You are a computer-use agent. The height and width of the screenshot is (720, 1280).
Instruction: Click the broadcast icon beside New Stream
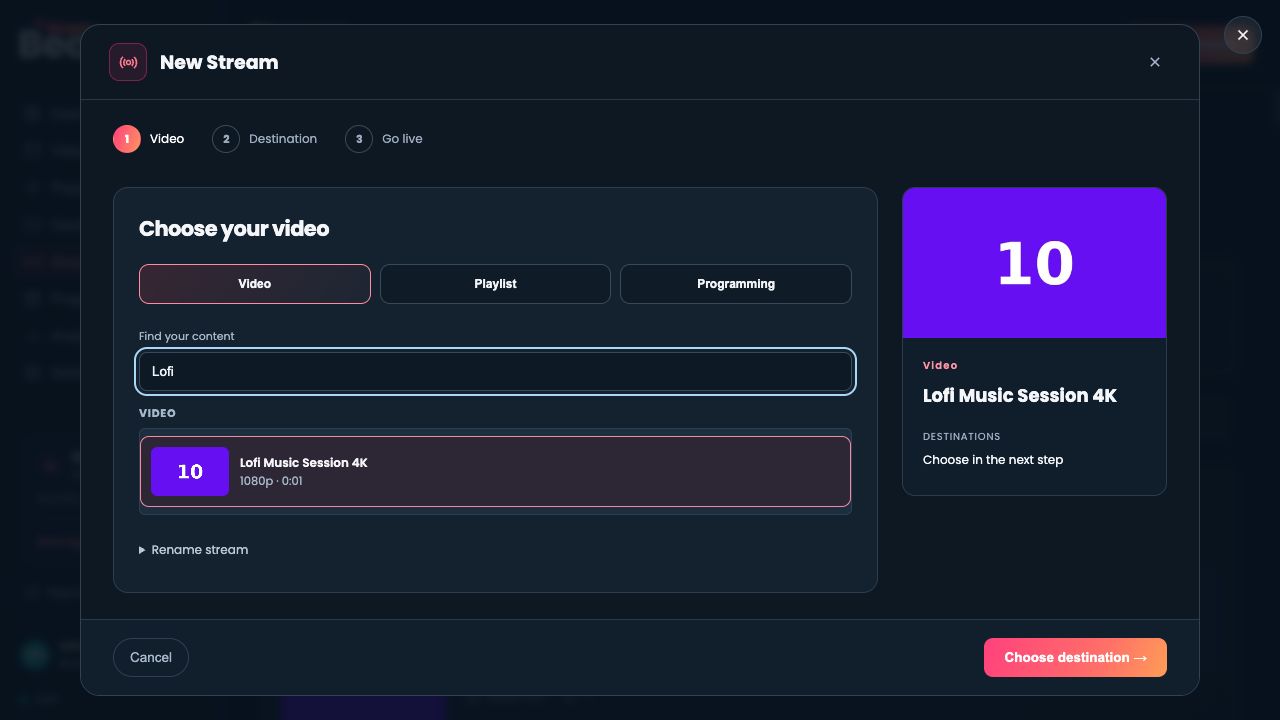(128, 62)
